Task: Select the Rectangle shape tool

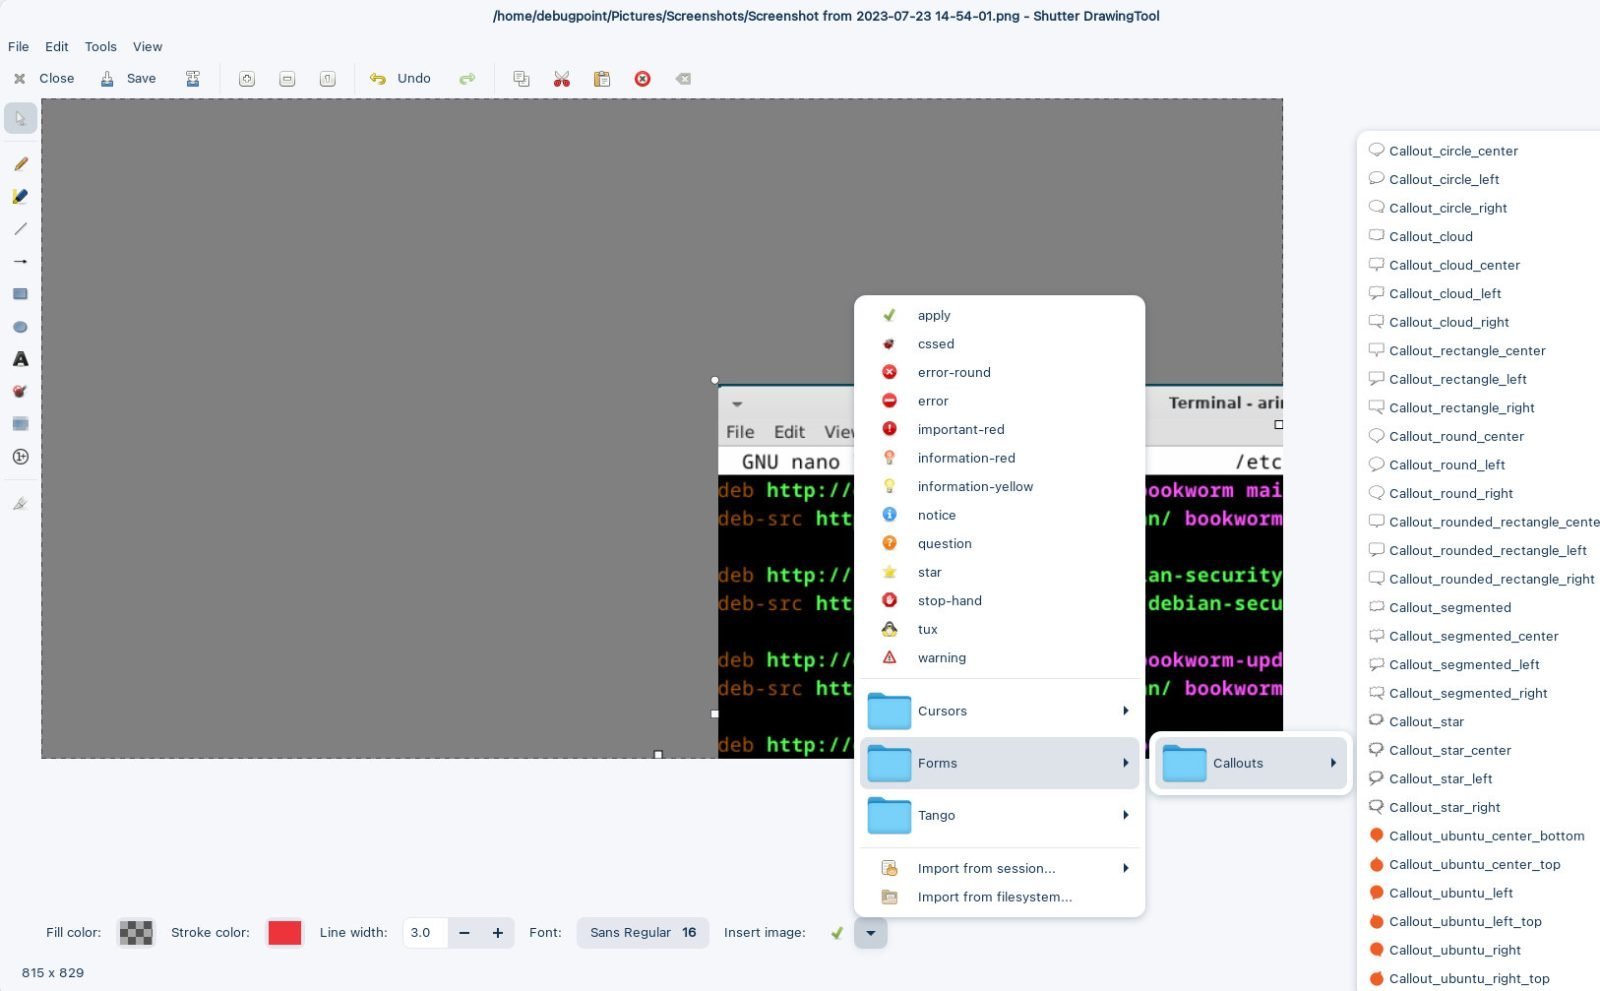Action: [x=19, y=293]
